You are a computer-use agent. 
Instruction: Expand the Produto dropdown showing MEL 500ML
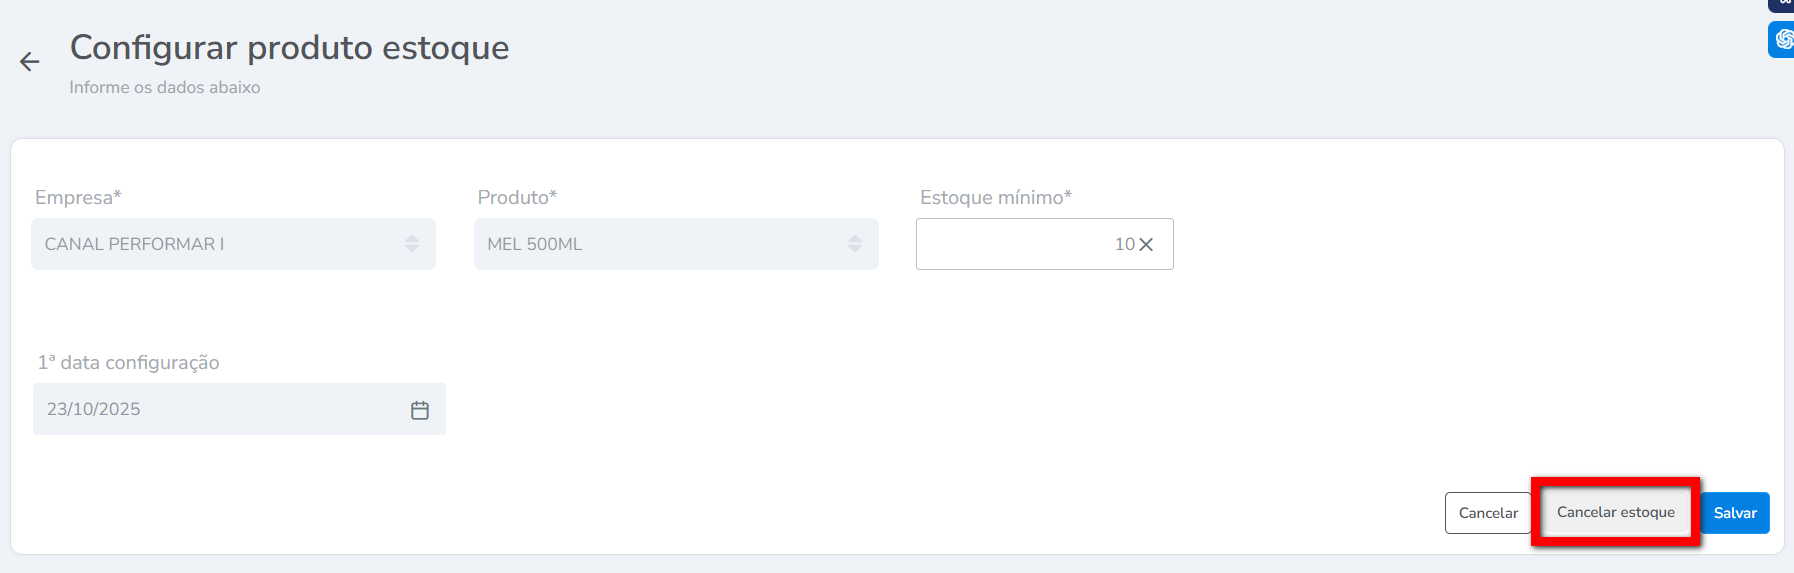(x=660, y=244)
